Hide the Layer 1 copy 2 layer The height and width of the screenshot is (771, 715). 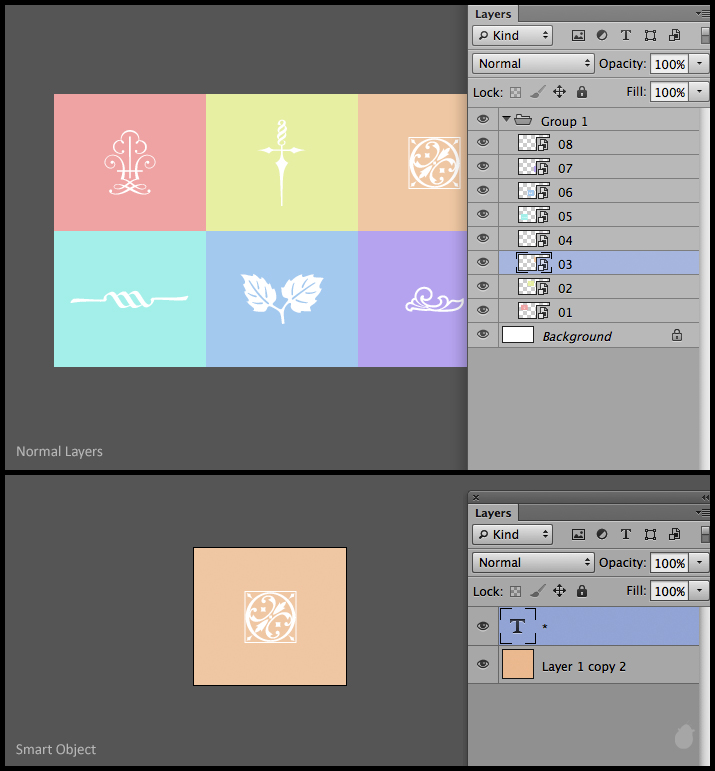click(x=483, y=665)
